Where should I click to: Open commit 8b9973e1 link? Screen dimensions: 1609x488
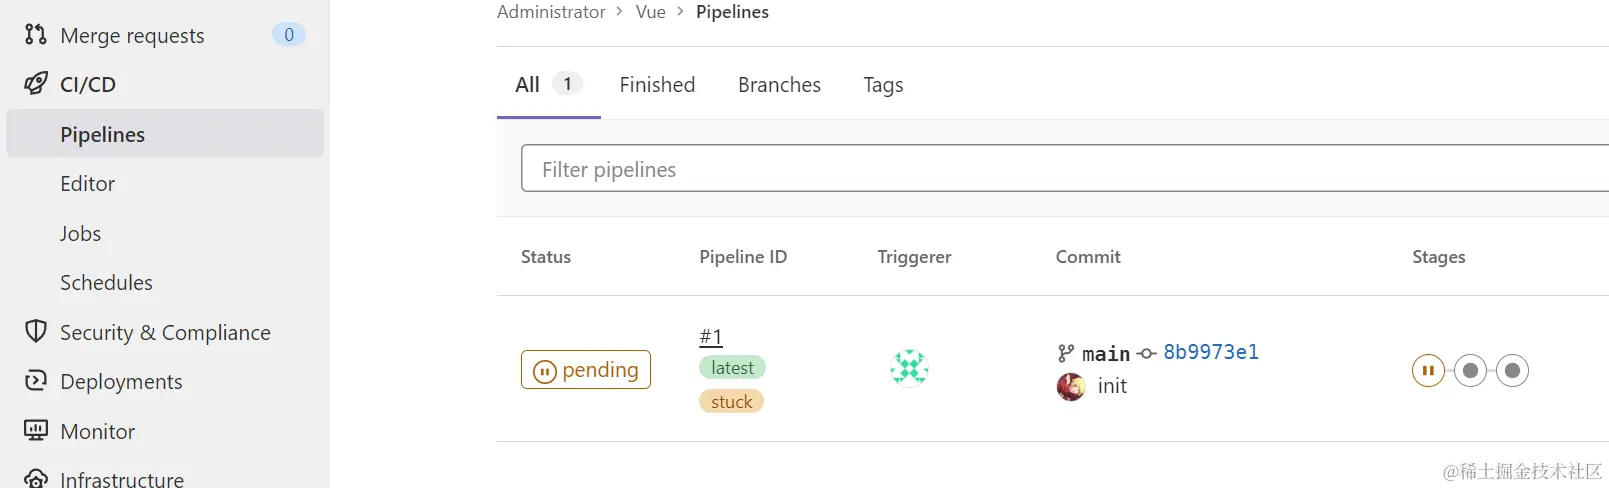coord(1211,352)
